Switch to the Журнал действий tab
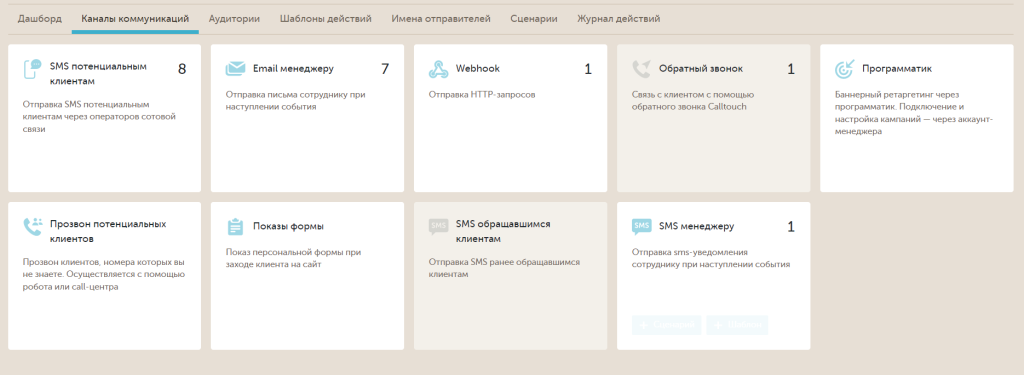Screen dimensions: 1024x375 [x=618, y=19]
